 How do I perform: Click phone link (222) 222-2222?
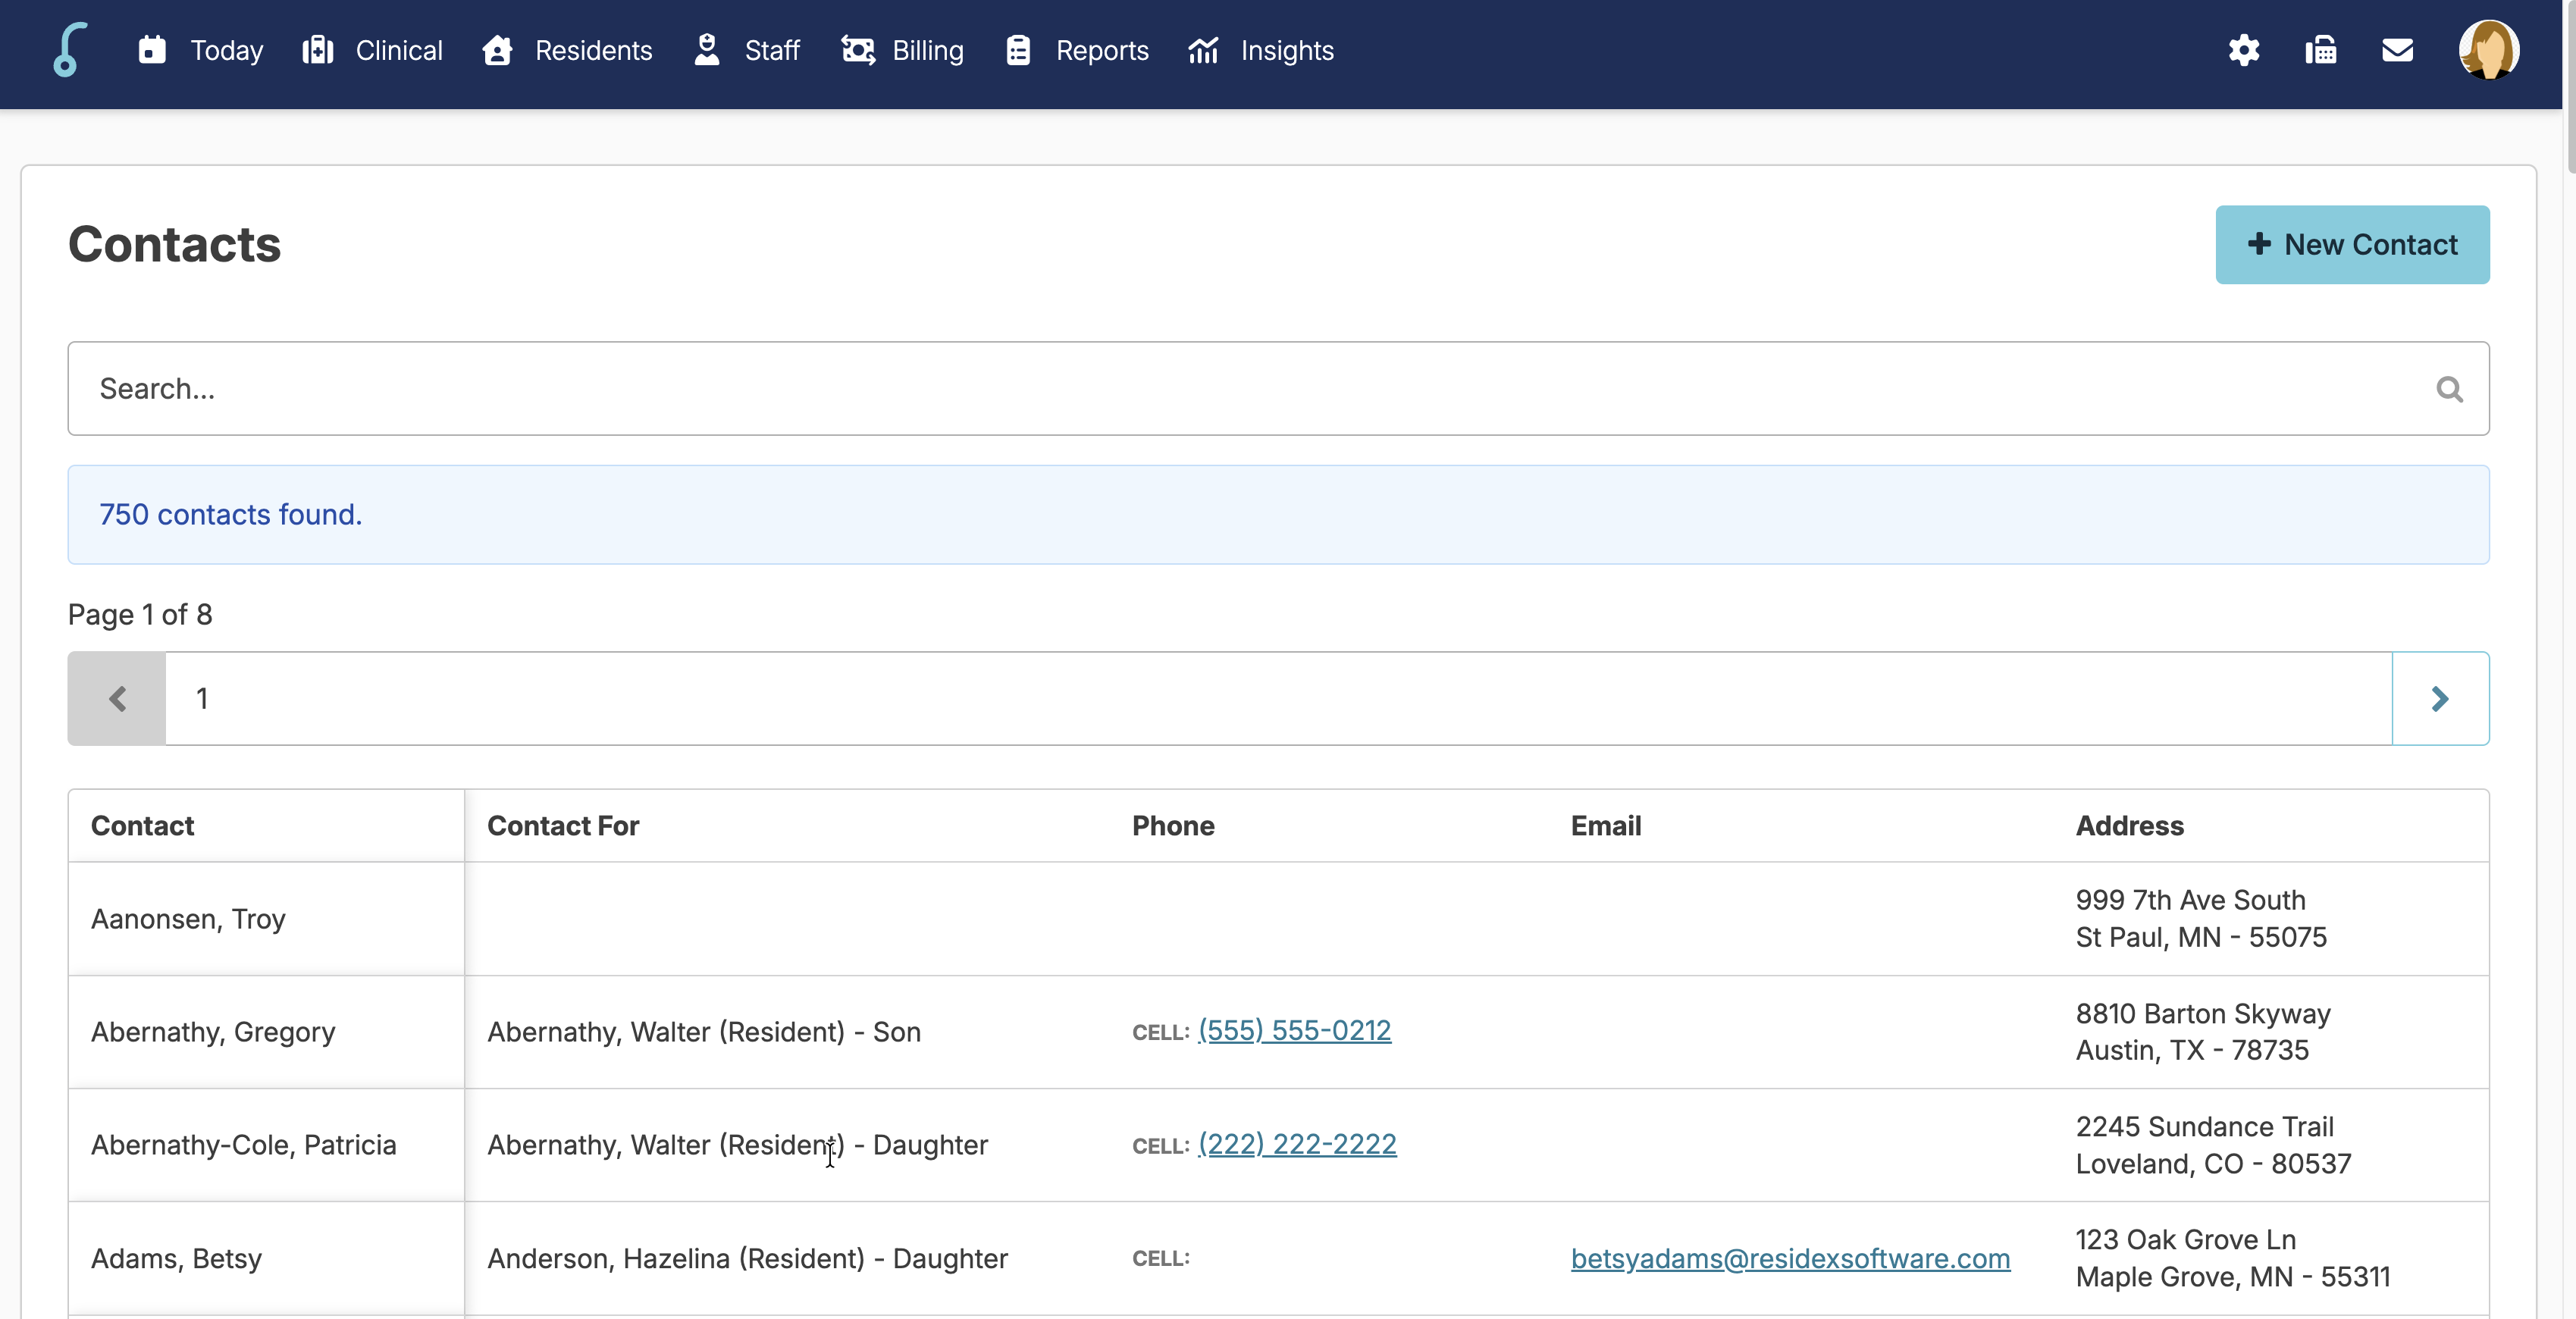click(1297, 1143)
